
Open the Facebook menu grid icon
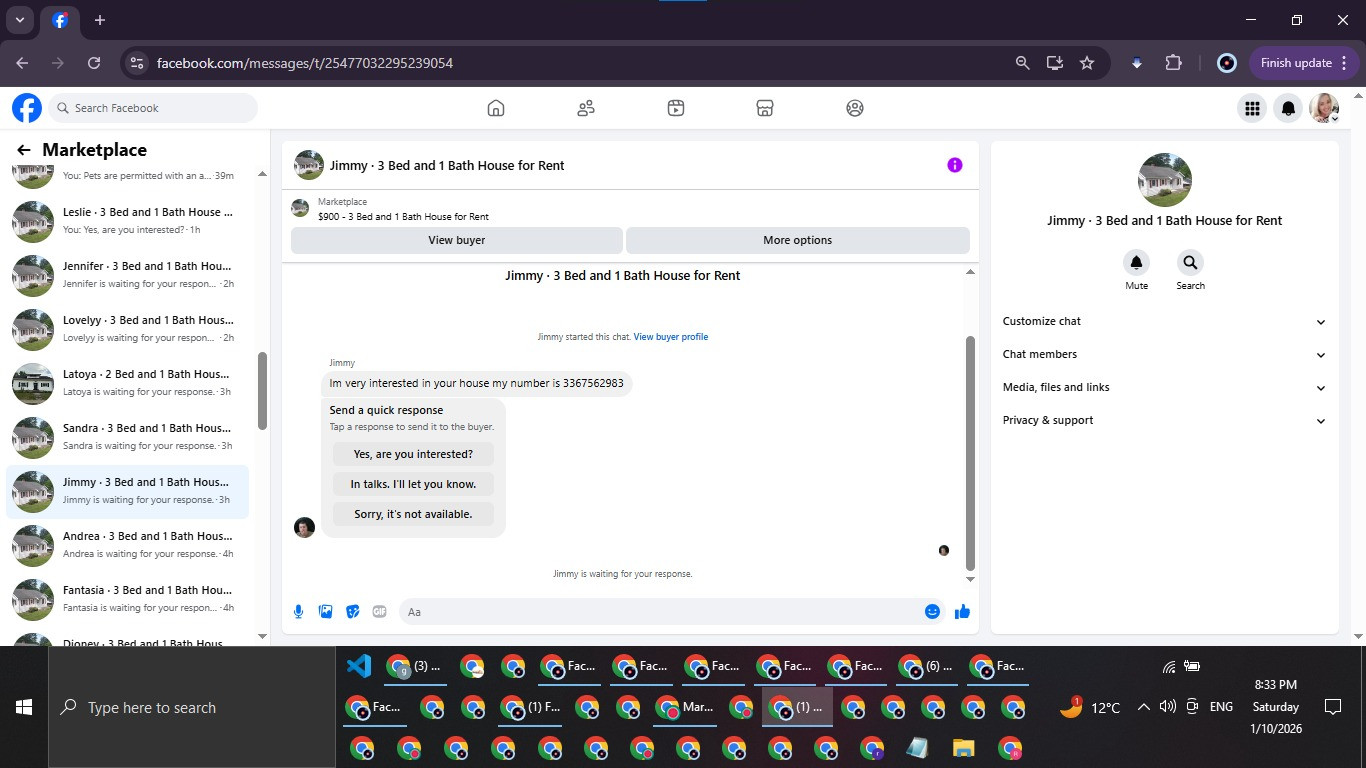(1251, 108)
